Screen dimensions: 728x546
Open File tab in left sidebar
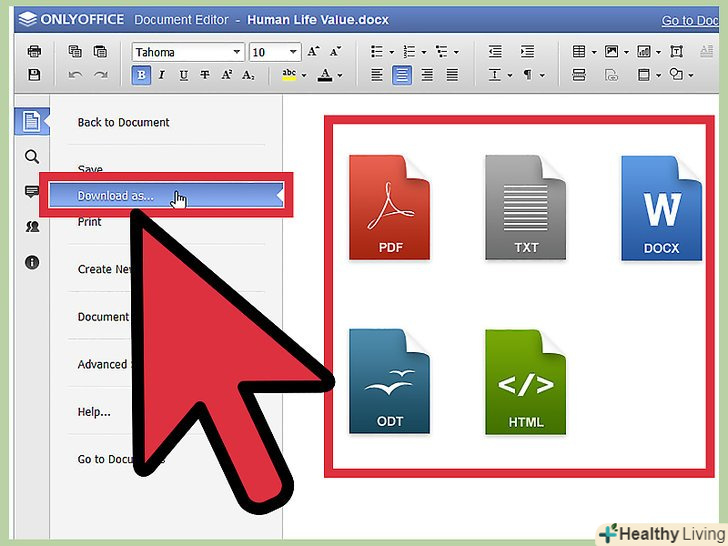32,122
